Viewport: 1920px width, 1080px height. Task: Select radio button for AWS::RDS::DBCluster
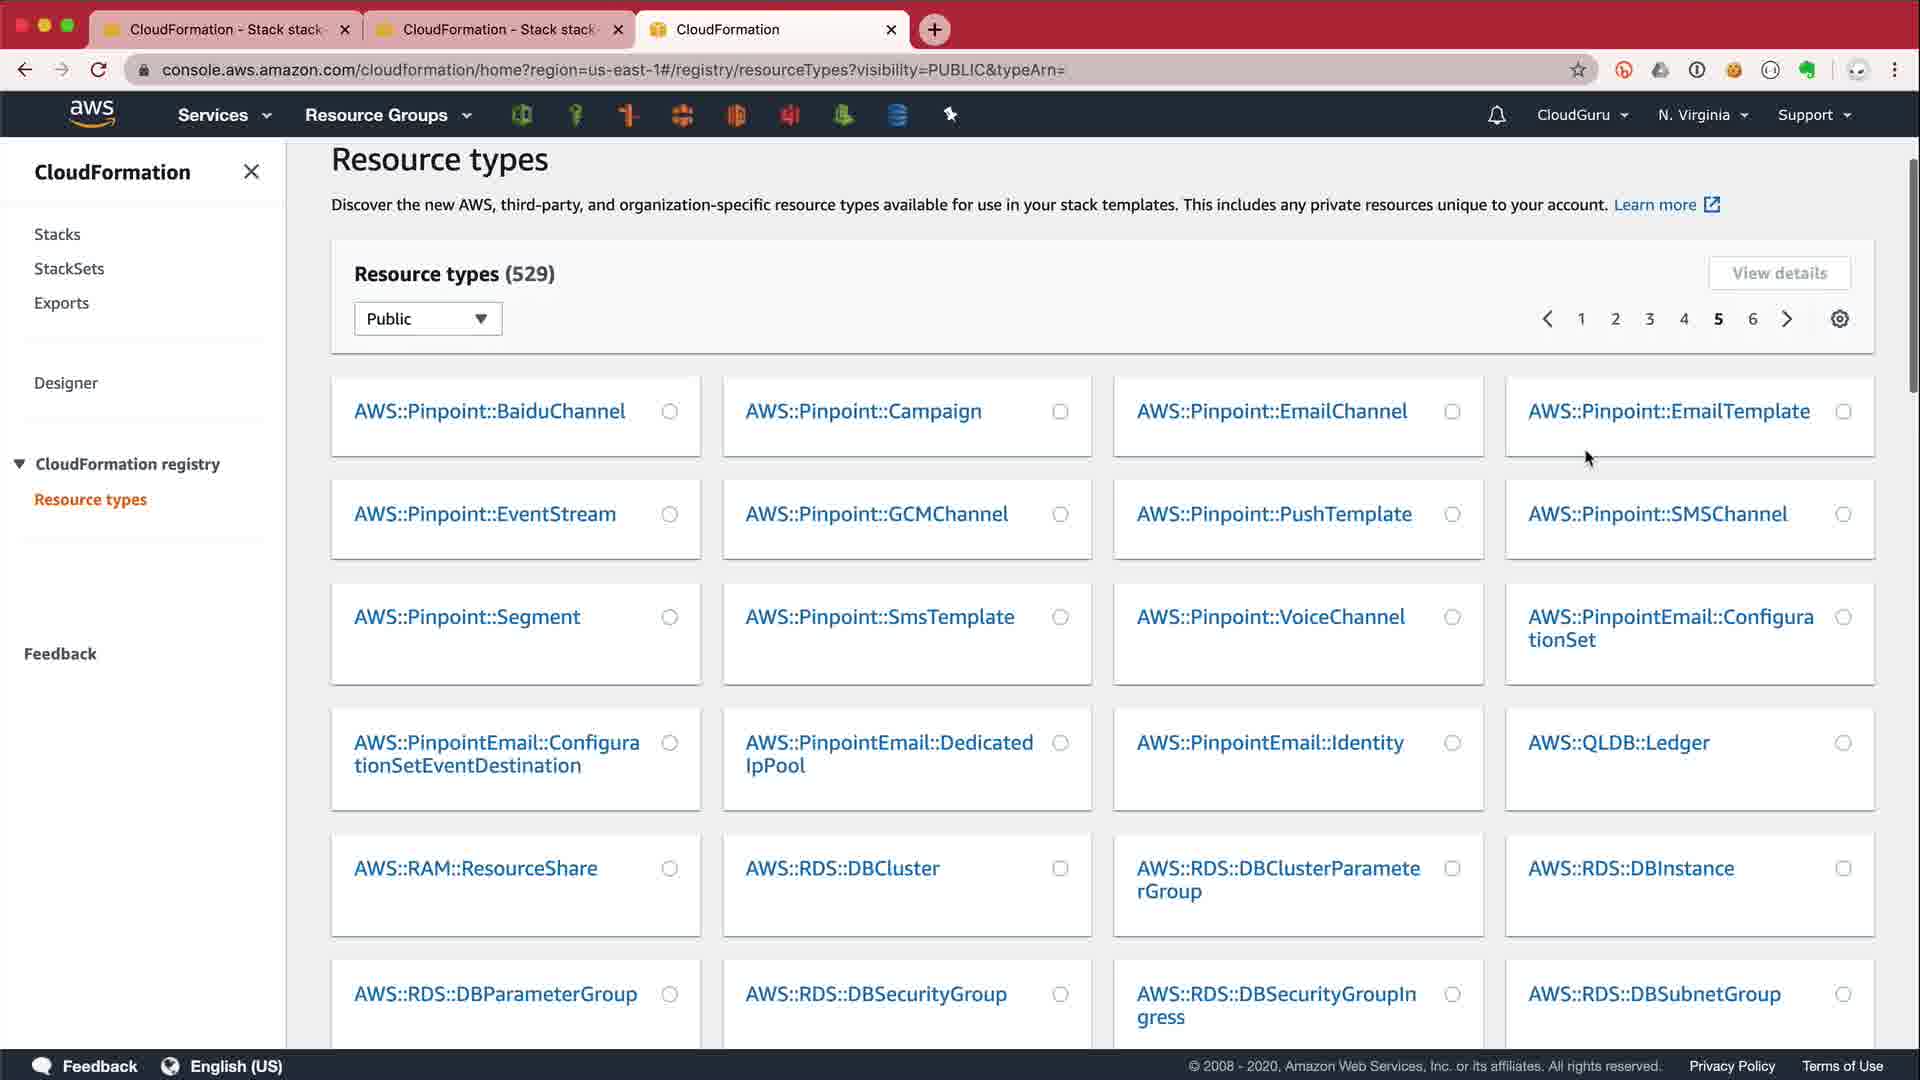click(x=1060, y=869)
